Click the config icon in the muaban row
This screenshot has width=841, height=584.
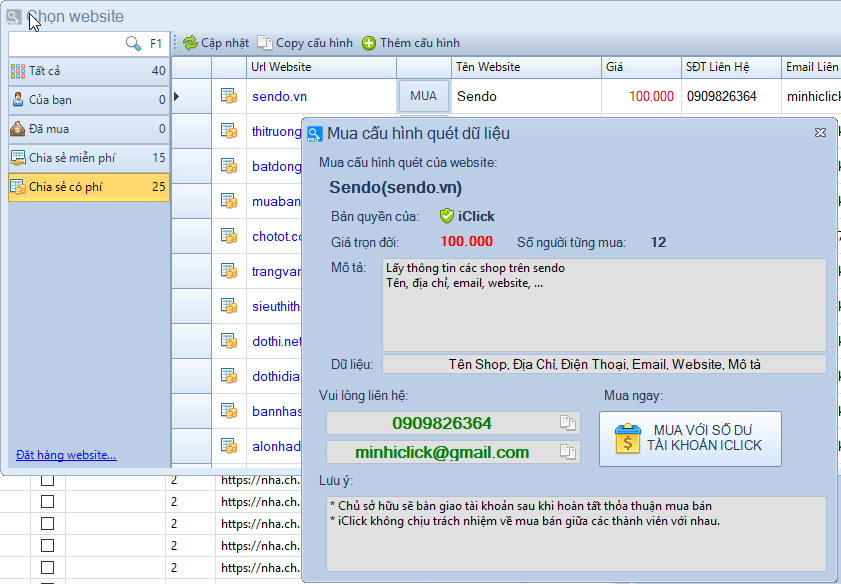coord(229,201)
